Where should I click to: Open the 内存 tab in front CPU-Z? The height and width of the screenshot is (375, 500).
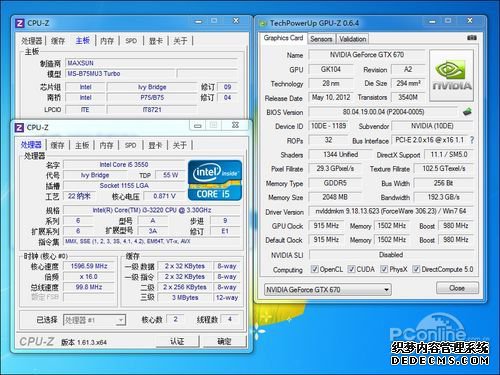click(106, 145)
